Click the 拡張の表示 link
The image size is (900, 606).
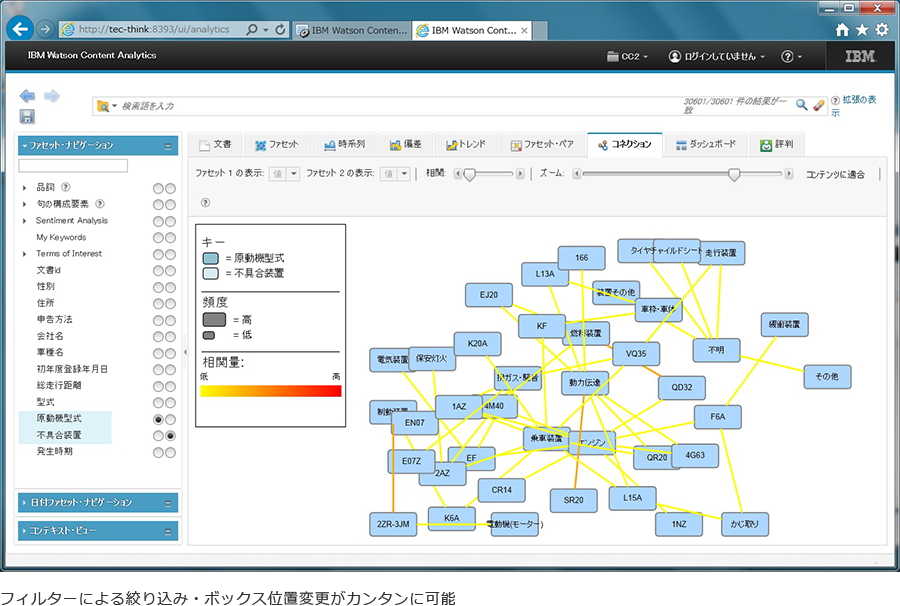point(856,106)
